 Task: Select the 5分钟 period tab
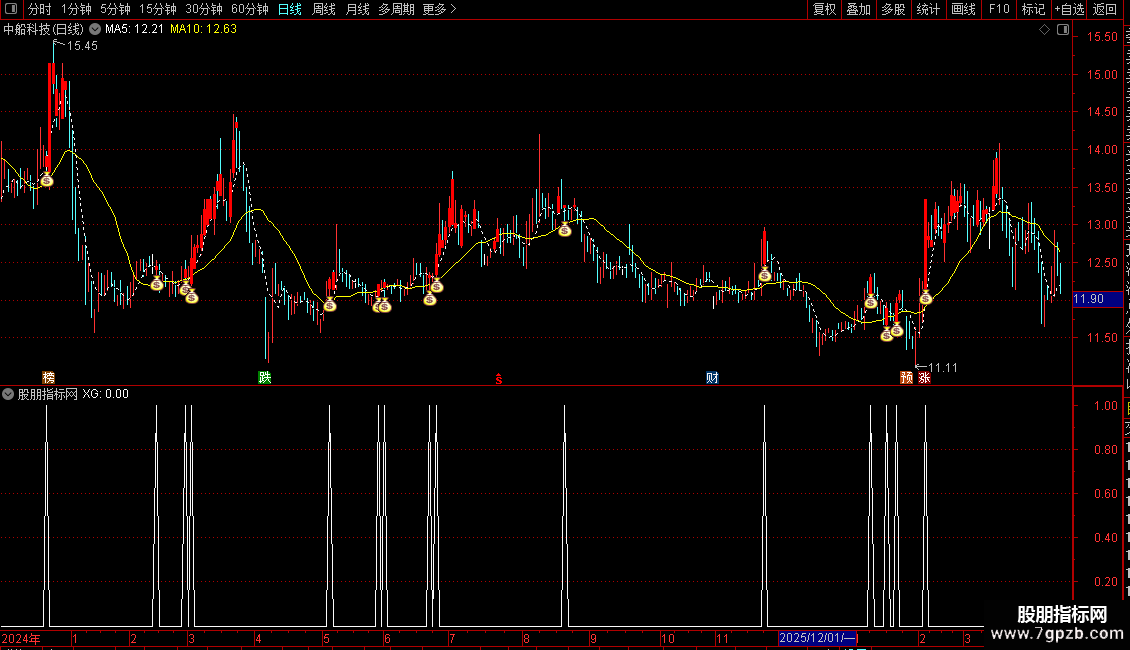tap(115, 9)
